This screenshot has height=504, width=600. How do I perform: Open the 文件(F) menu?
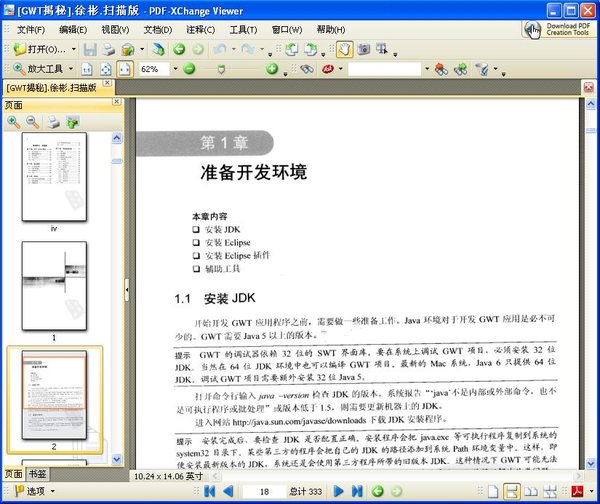click(x=31, y=29)
